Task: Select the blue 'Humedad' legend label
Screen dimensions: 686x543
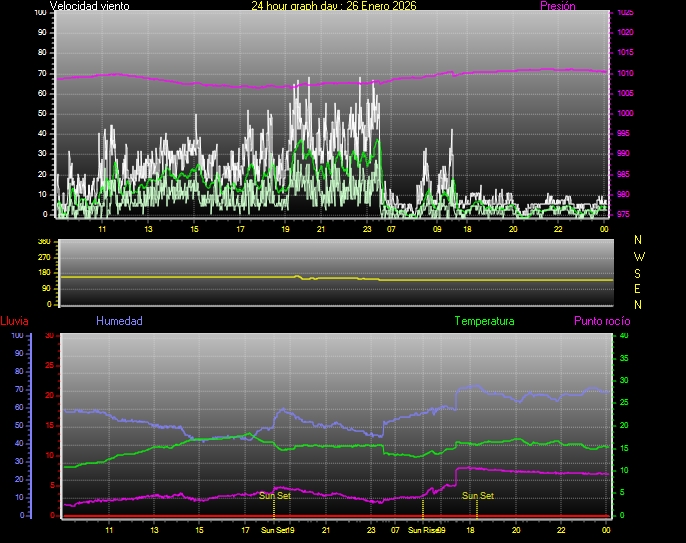Action: [x=119, y=322]
